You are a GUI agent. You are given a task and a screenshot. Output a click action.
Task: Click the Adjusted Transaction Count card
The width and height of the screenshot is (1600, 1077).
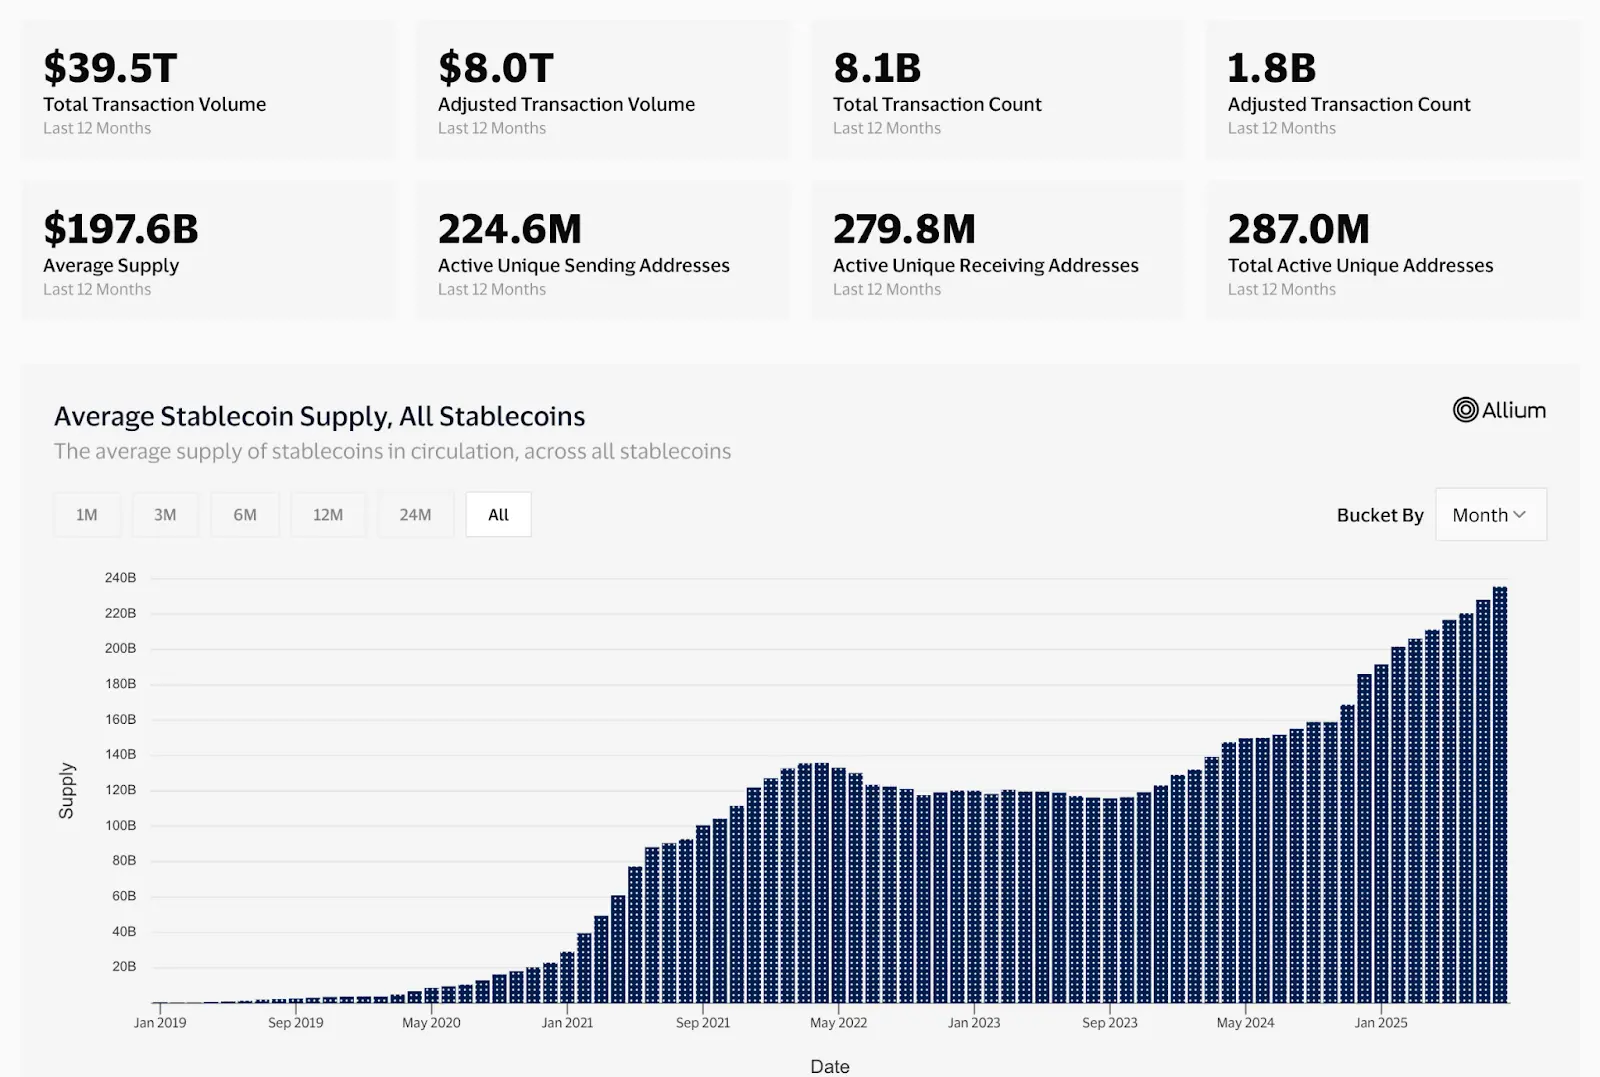pos(1392,90)
